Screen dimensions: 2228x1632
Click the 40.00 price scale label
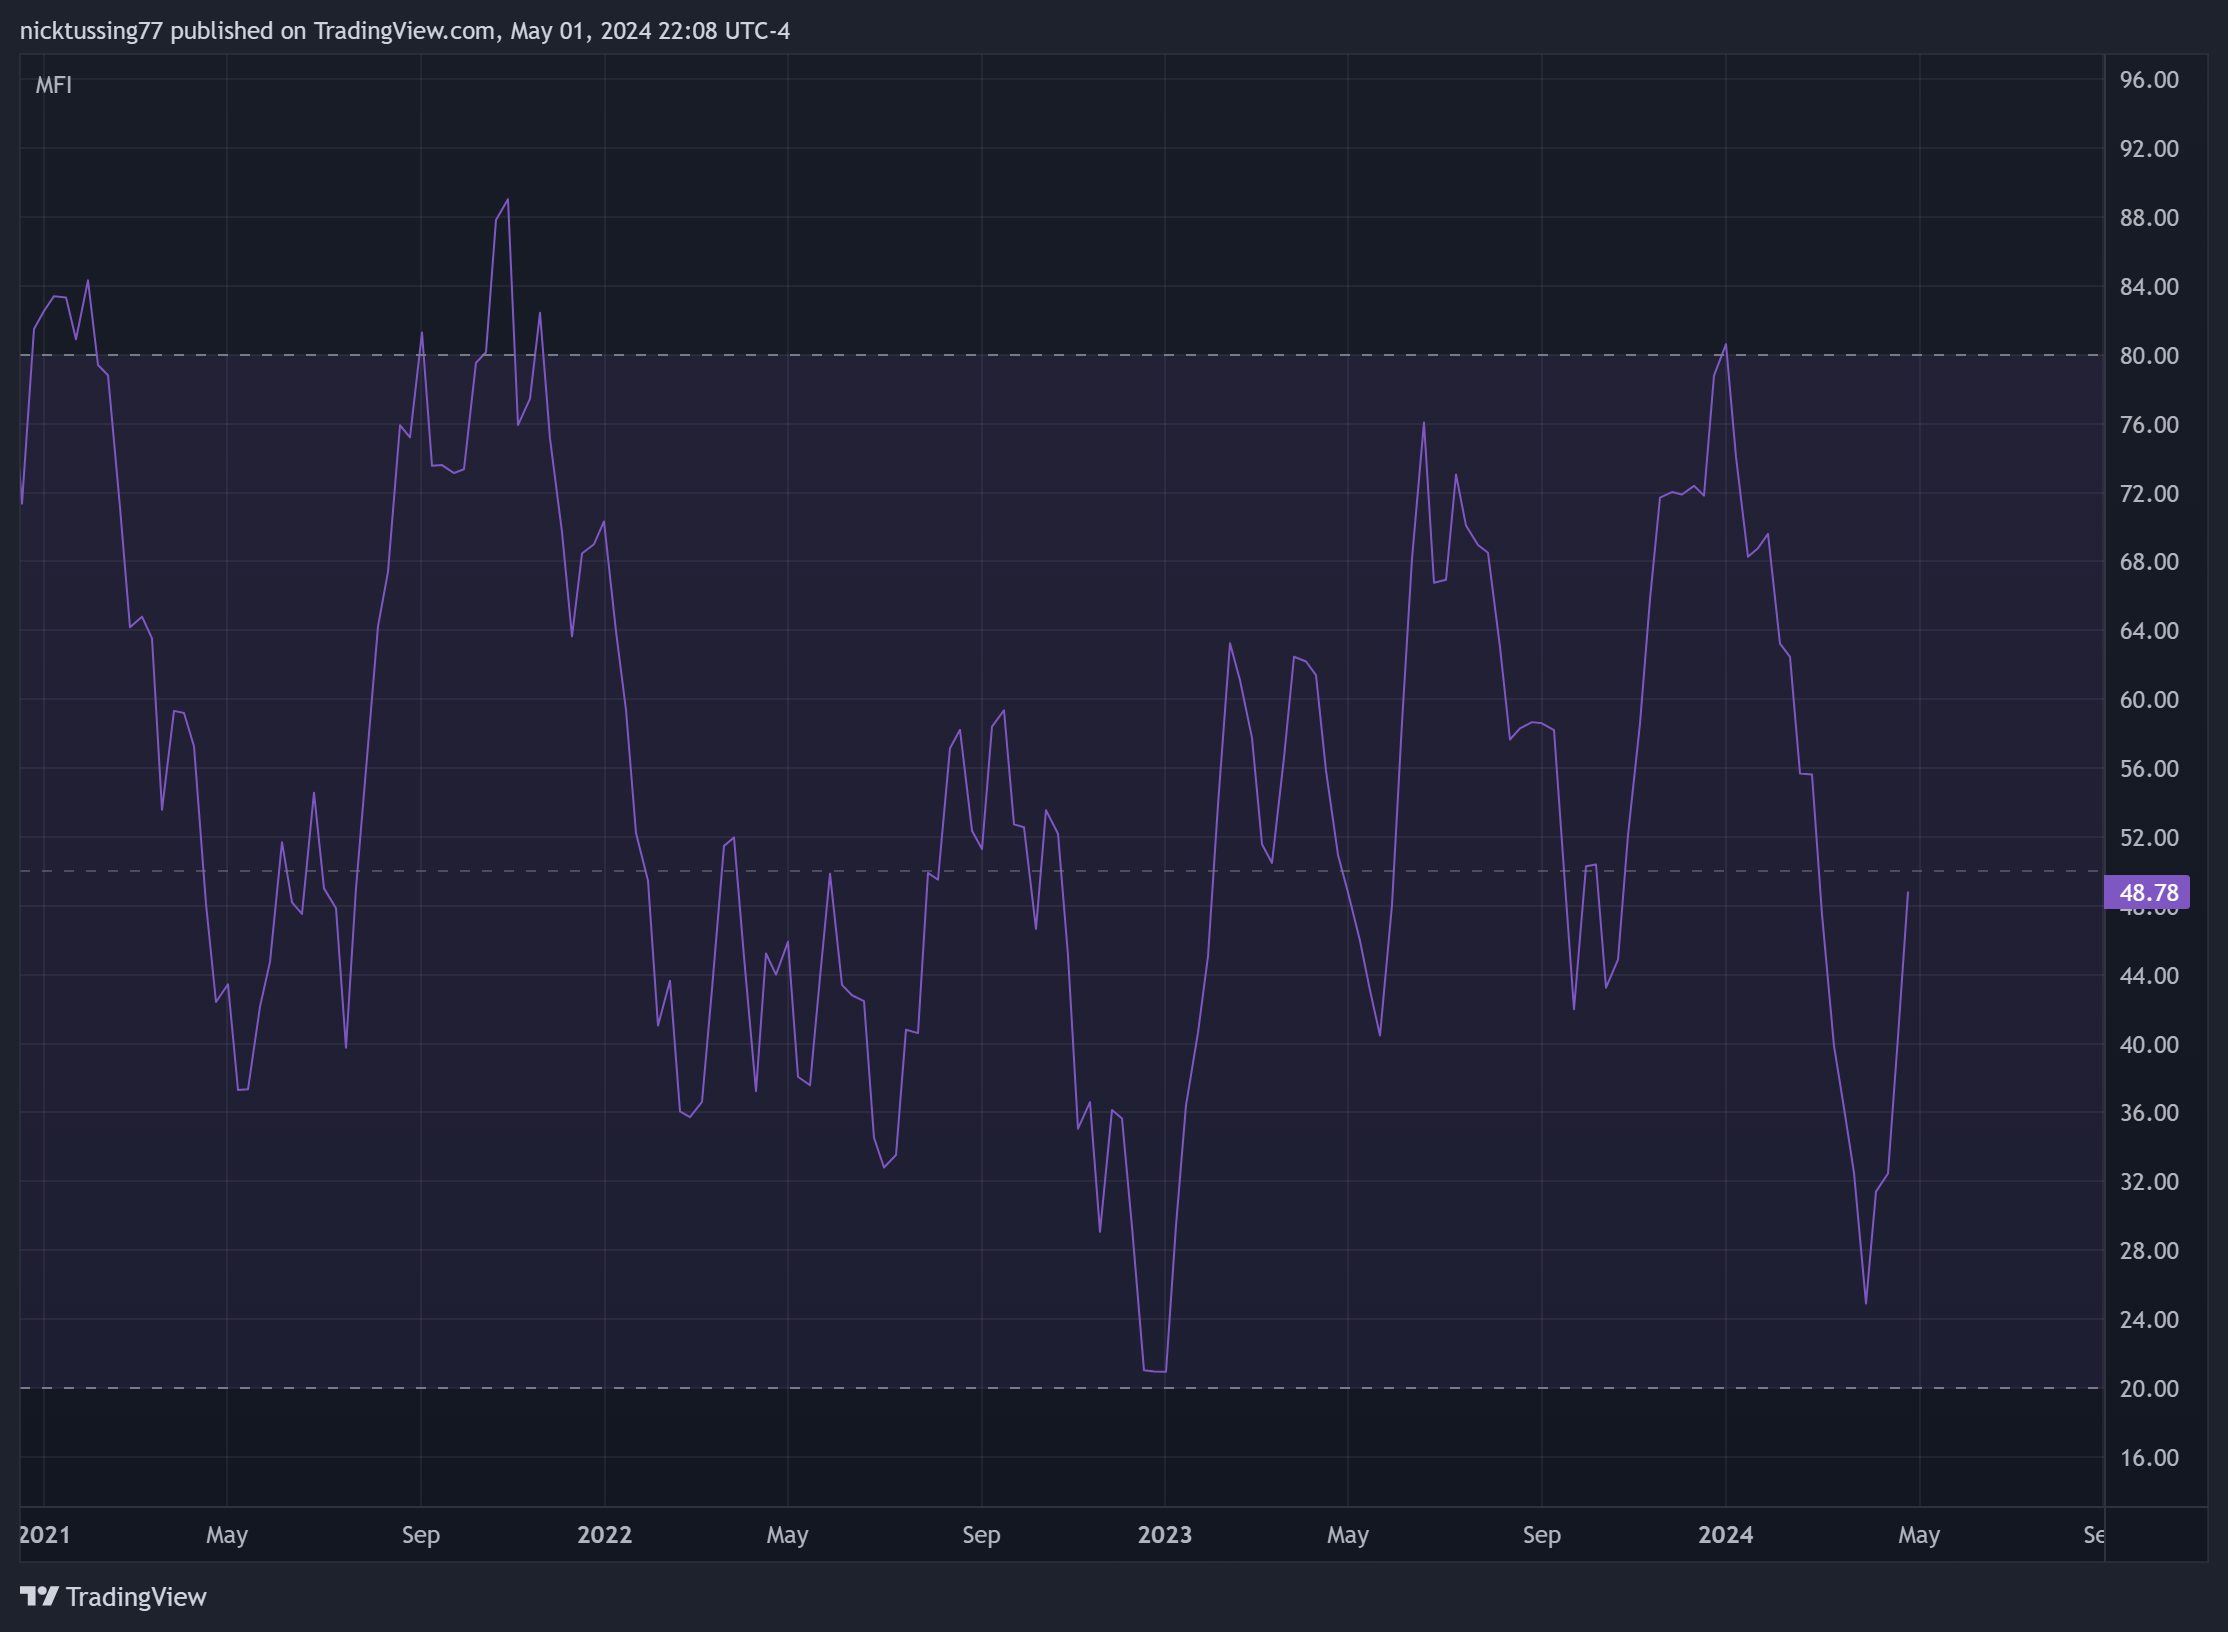[2149, 1045]
